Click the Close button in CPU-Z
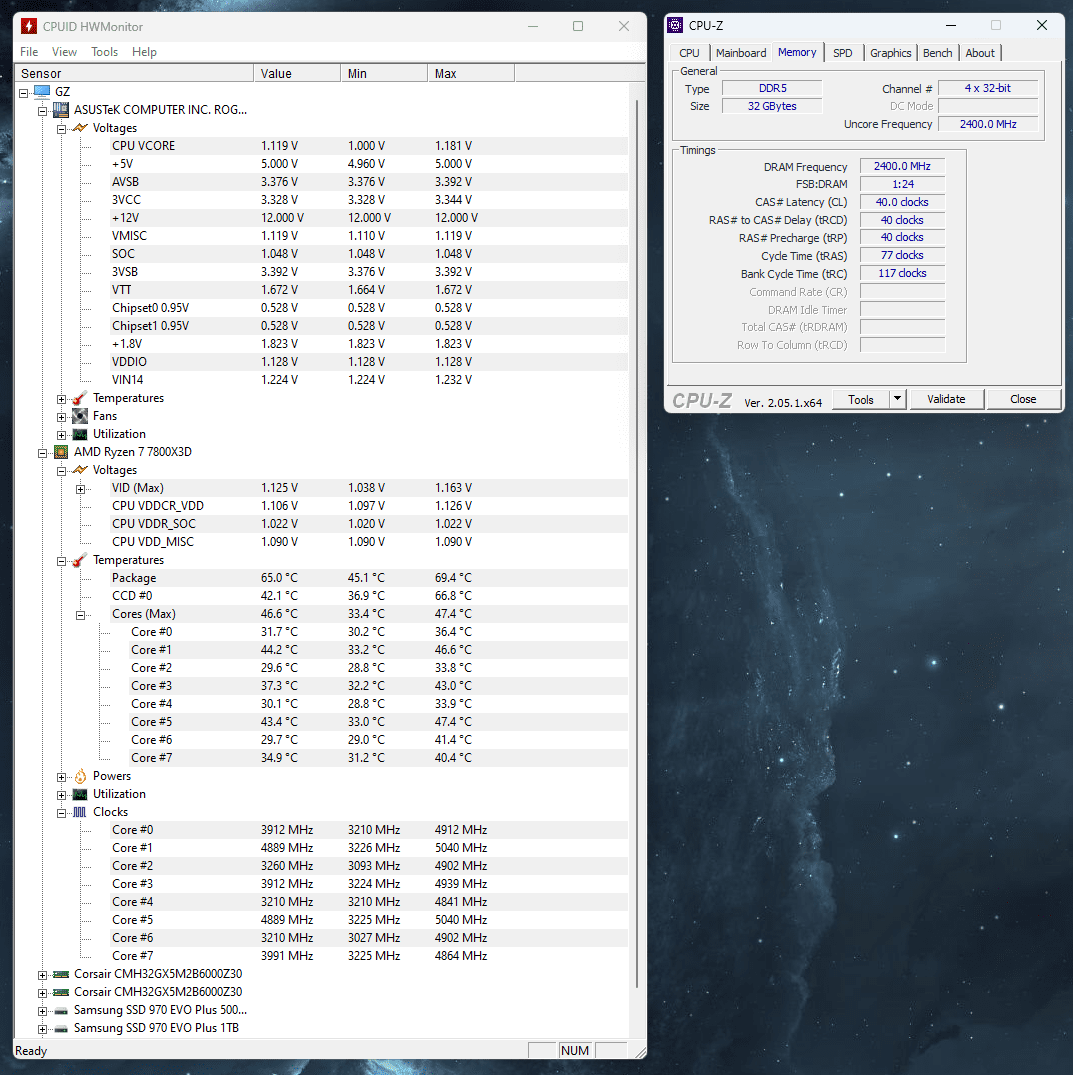This screenshot has width=1073, height=1075. 1023,399
